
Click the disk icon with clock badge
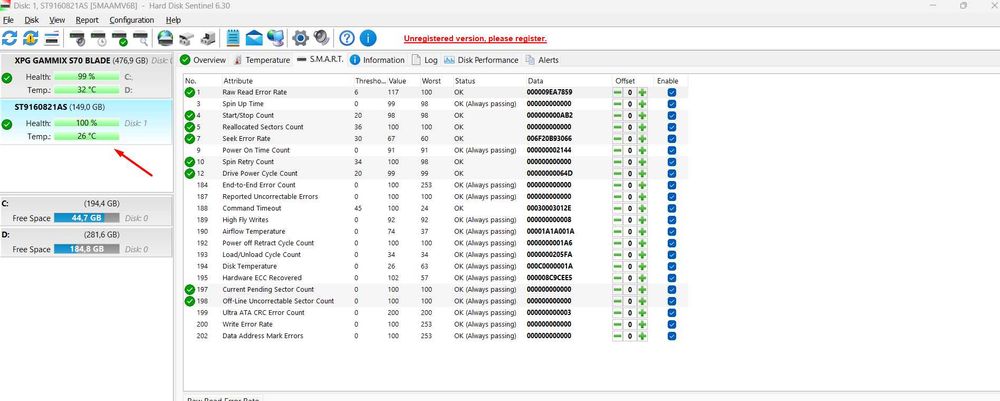point(98,38)
